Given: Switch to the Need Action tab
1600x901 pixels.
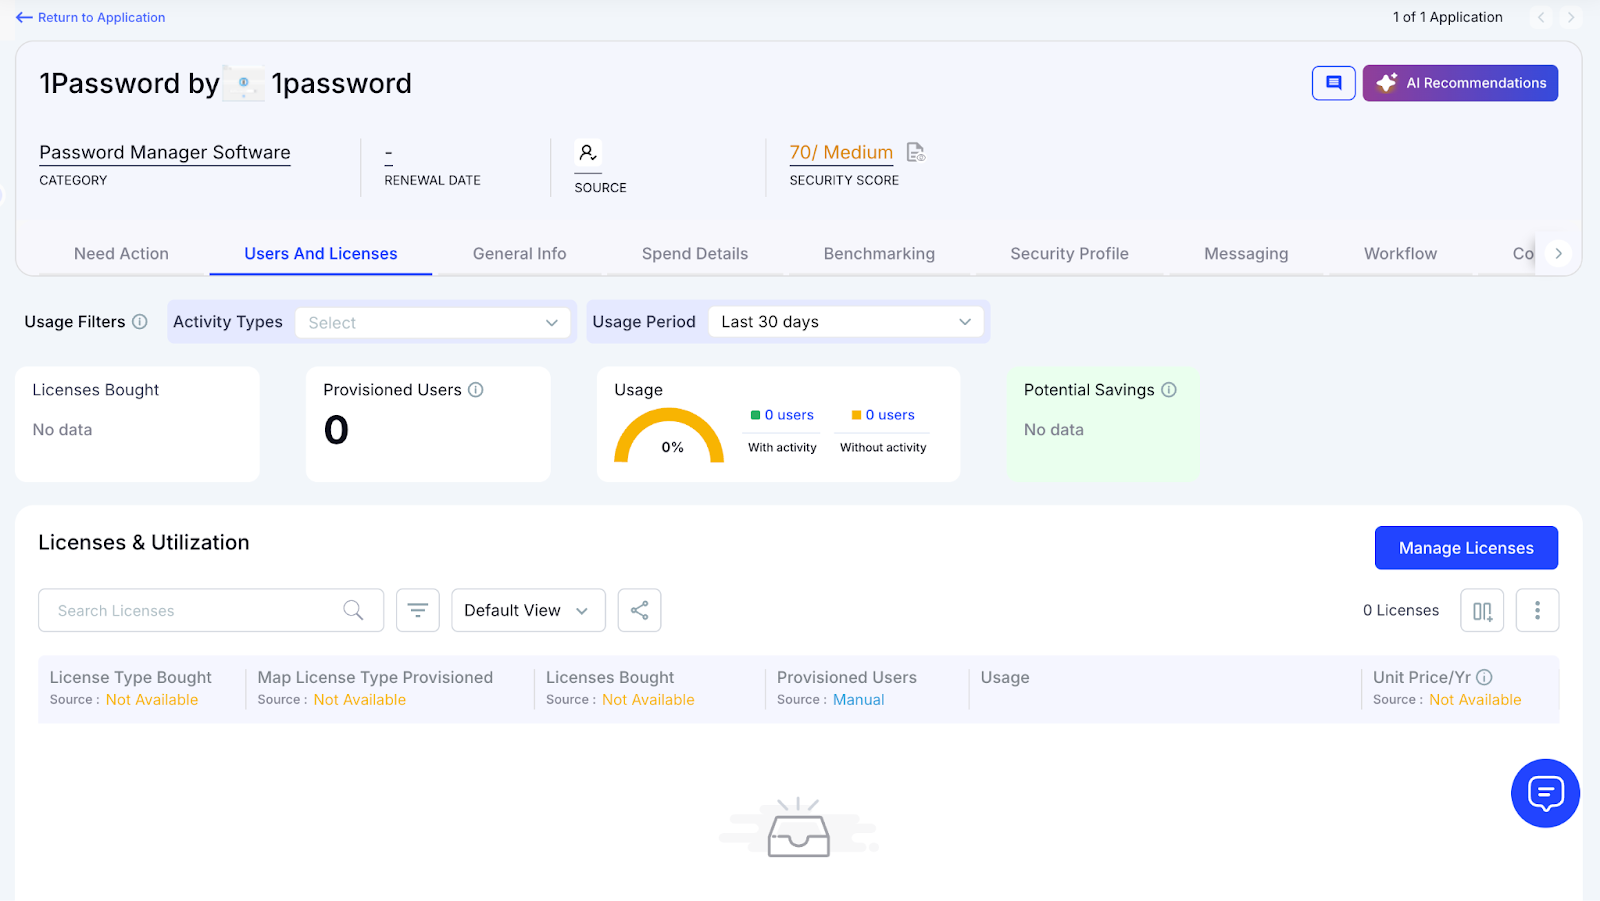Looking at the screenshot, I should (121, 254).
